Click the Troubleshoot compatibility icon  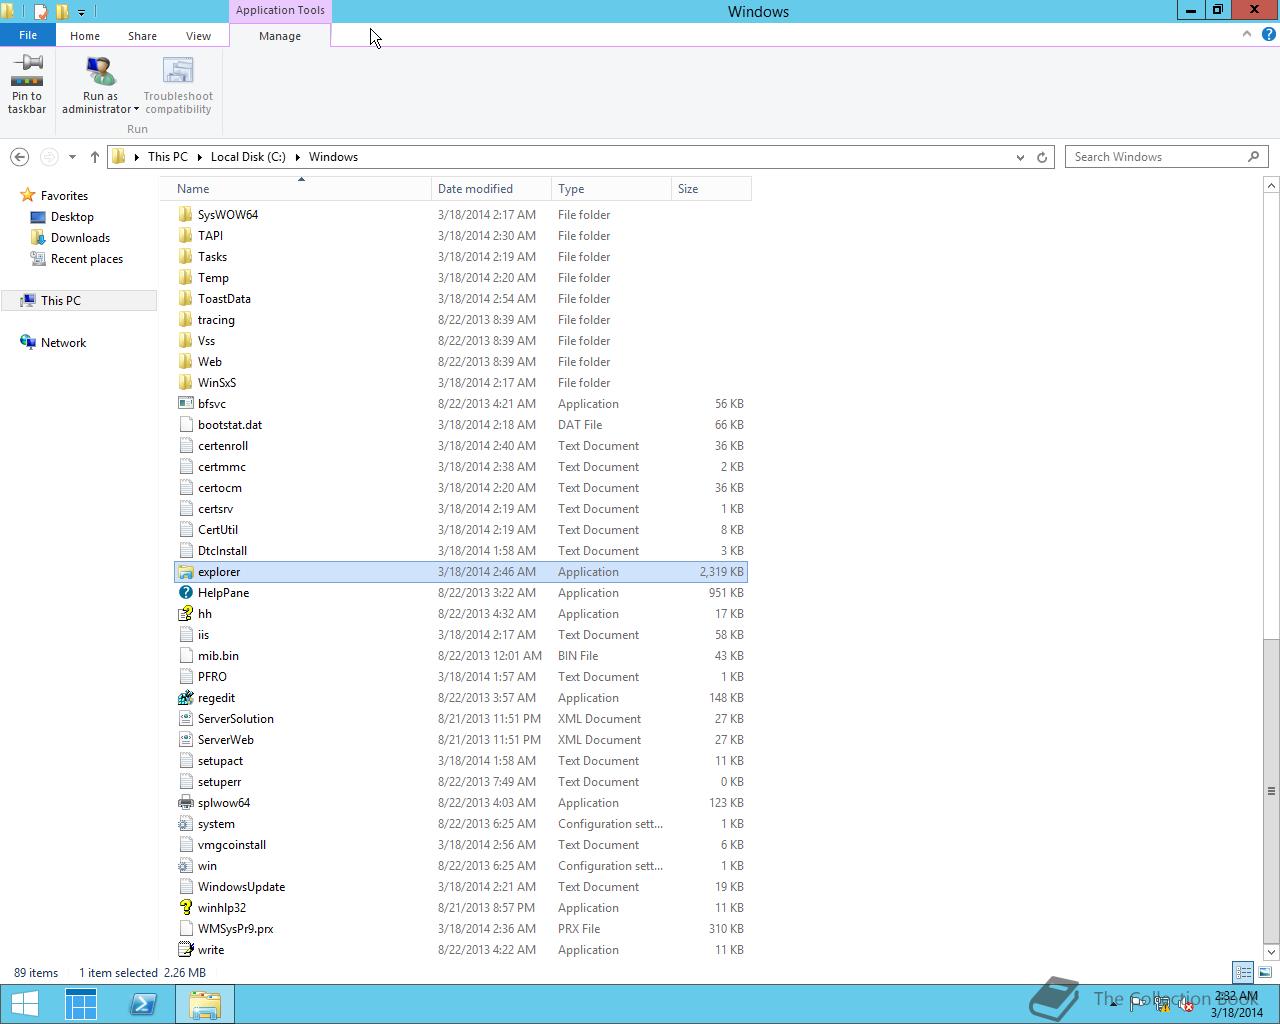click(x=178, y=71)
